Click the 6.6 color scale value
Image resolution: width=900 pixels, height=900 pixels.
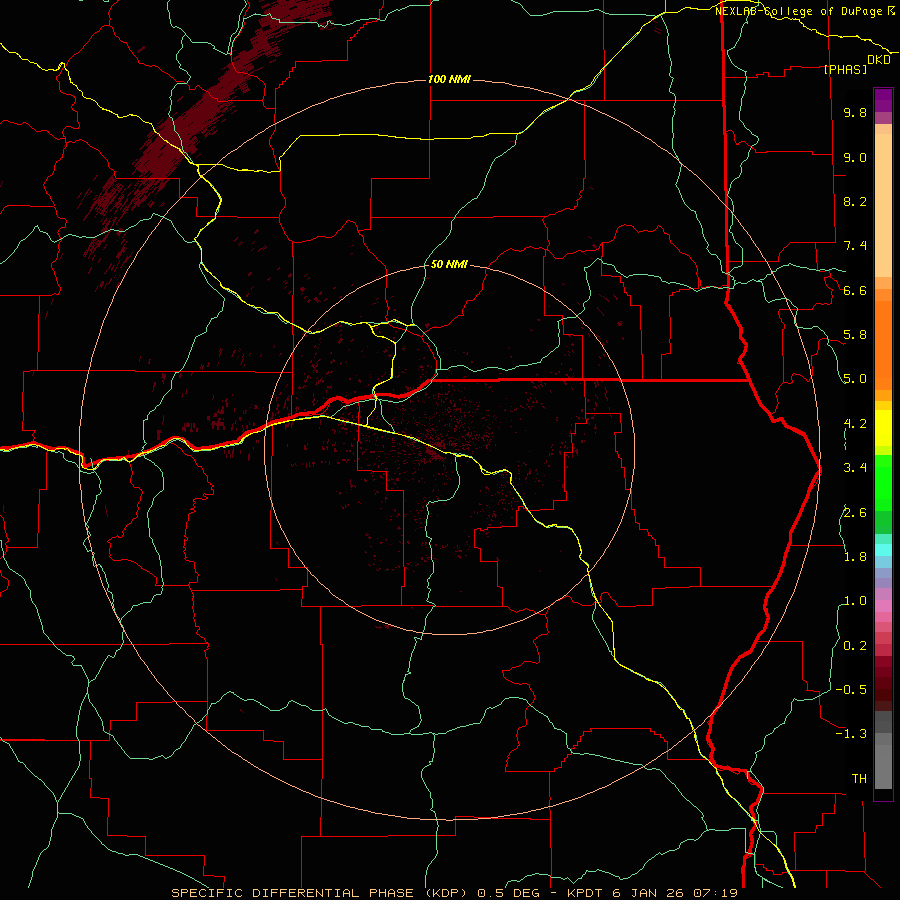[x=855, y=290]
